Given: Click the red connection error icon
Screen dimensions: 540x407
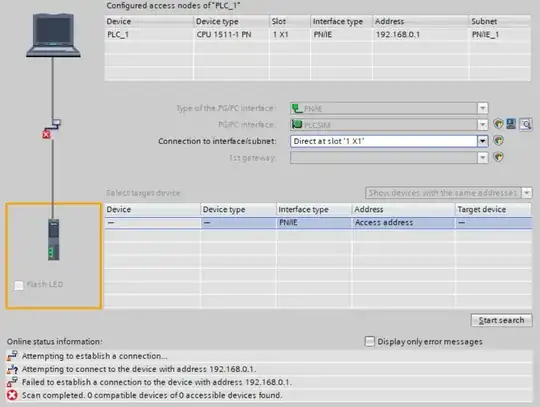Looking at the screenshot, I should 46,134.
